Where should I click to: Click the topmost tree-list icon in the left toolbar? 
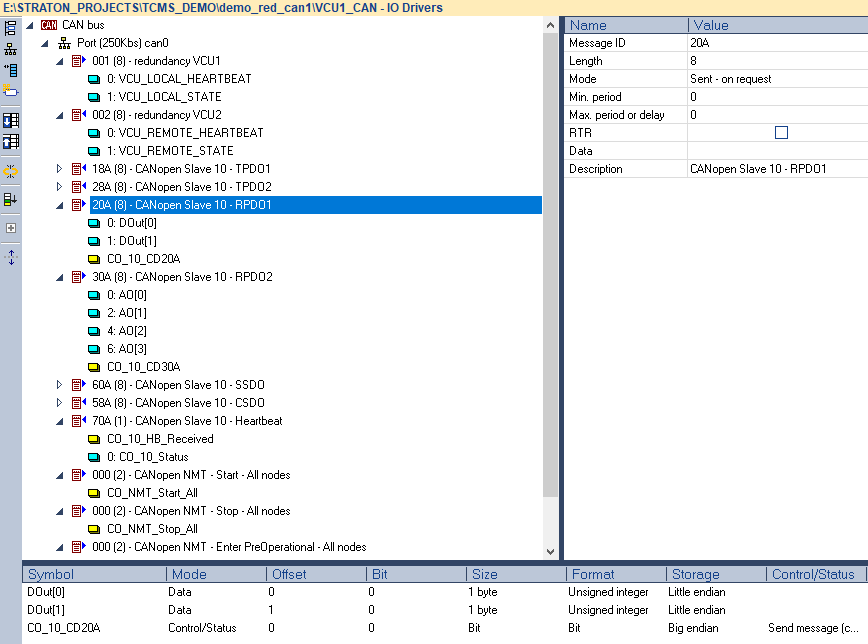click(x=11, y=27)
